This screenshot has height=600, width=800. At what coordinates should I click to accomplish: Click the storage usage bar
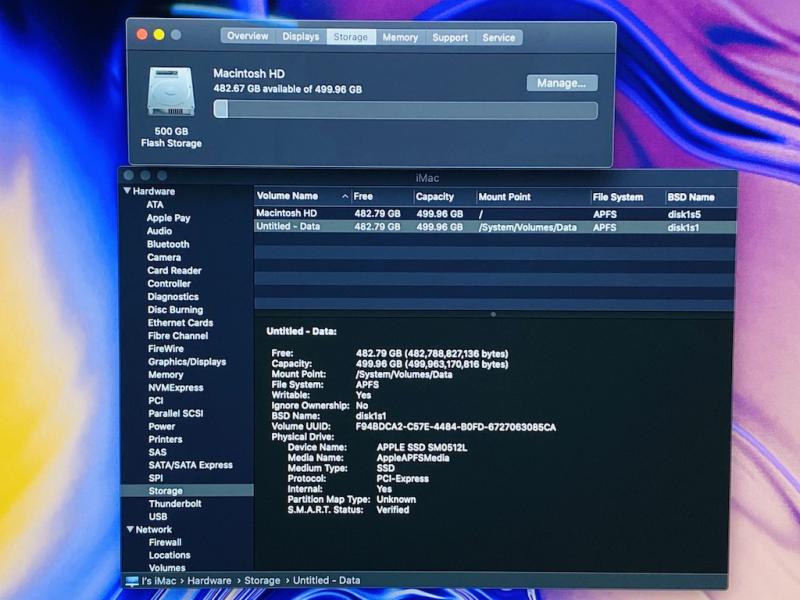click(x=405, y=110)
